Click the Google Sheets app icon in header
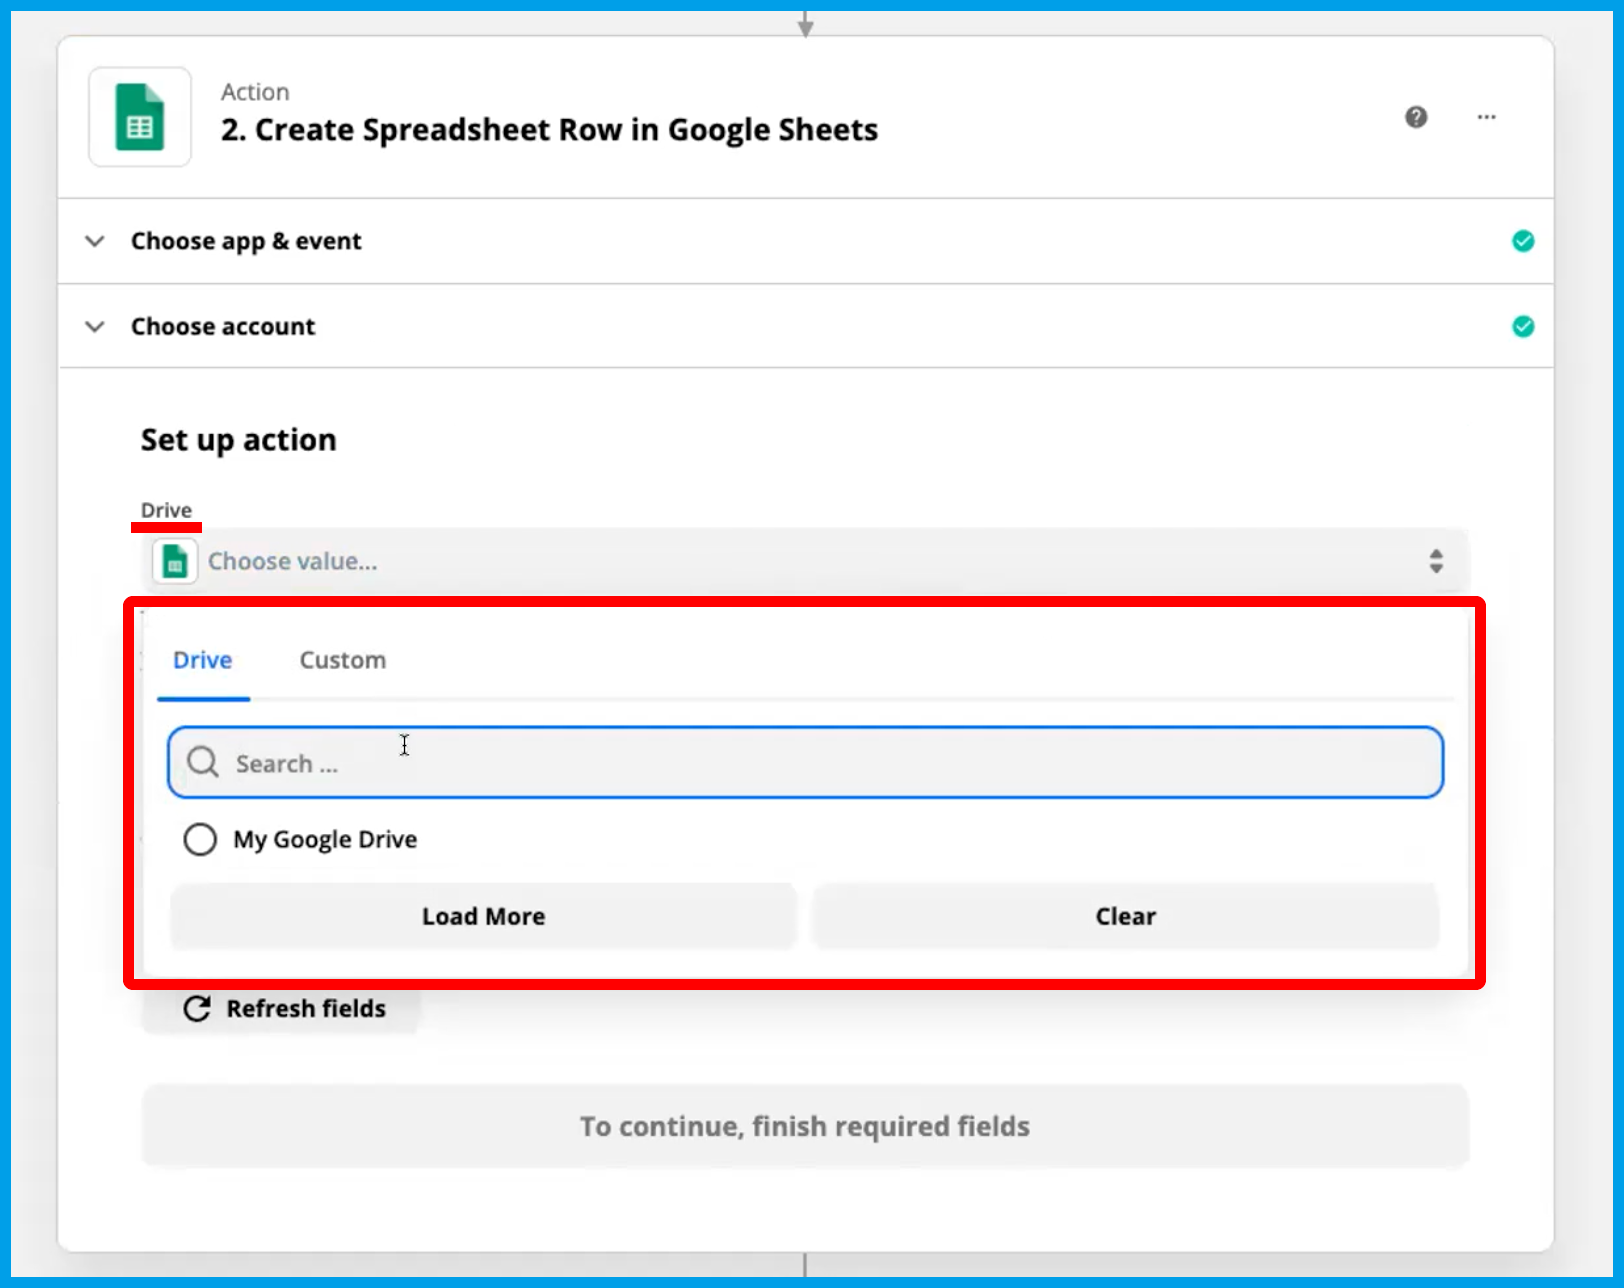The image size is (1624, 1288). click(140, 117)
